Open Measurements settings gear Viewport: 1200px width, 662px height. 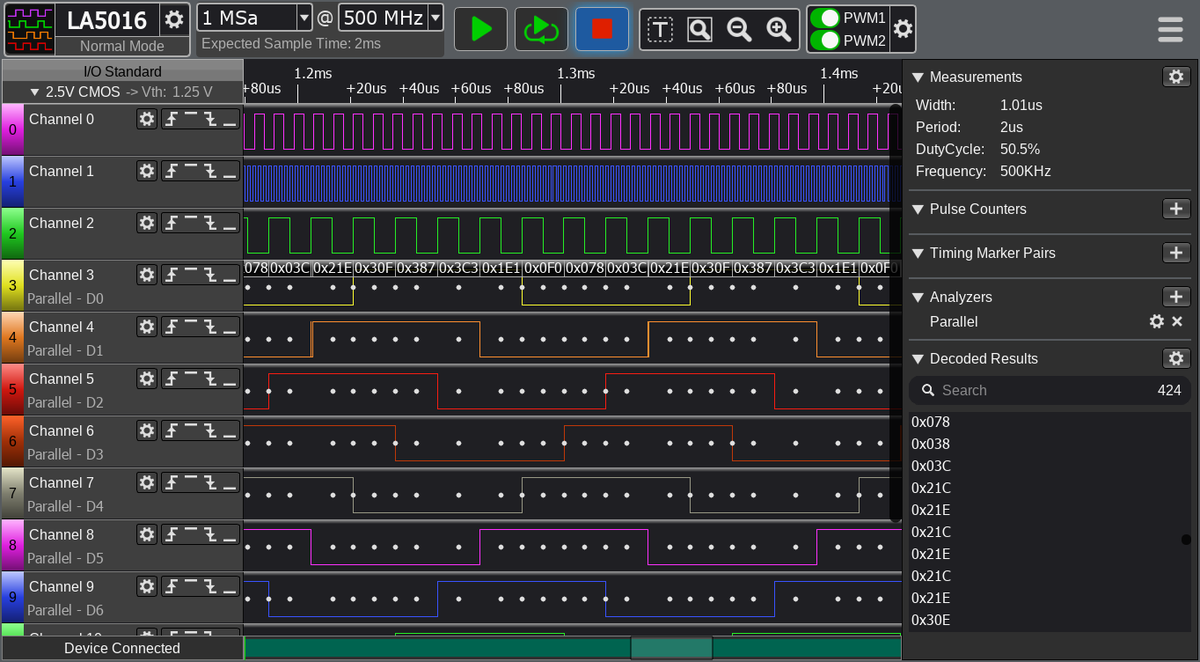[1176, 77]
